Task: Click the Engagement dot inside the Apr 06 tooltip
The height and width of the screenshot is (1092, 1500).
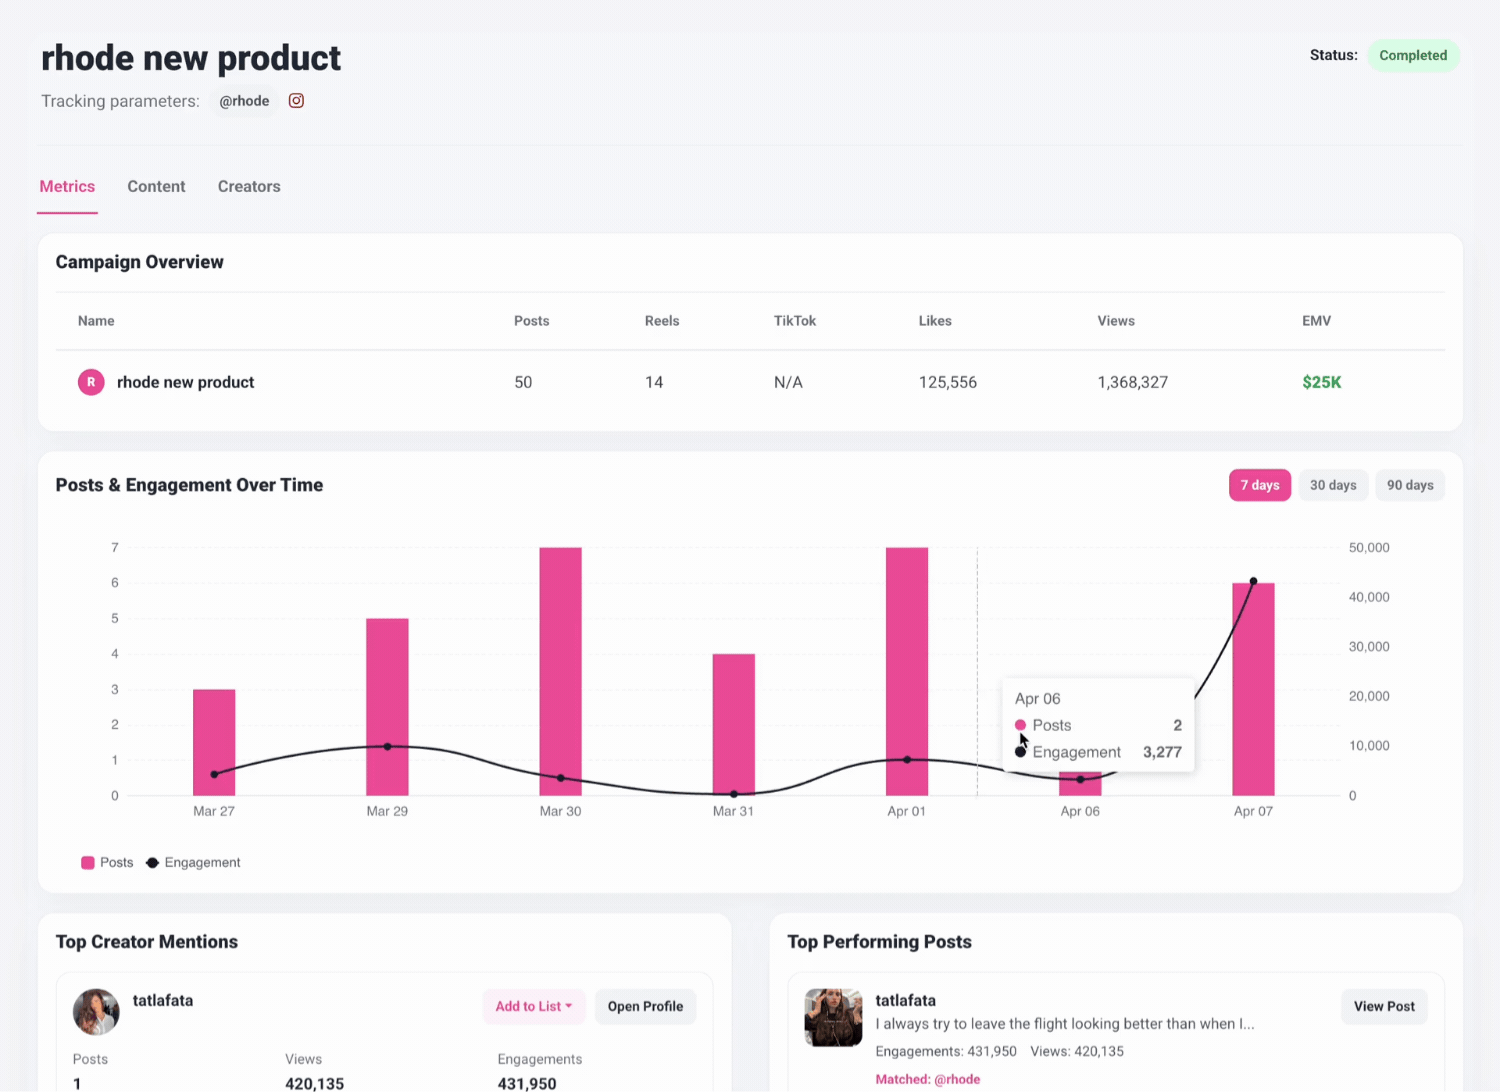Action: tap(1021, 751)
